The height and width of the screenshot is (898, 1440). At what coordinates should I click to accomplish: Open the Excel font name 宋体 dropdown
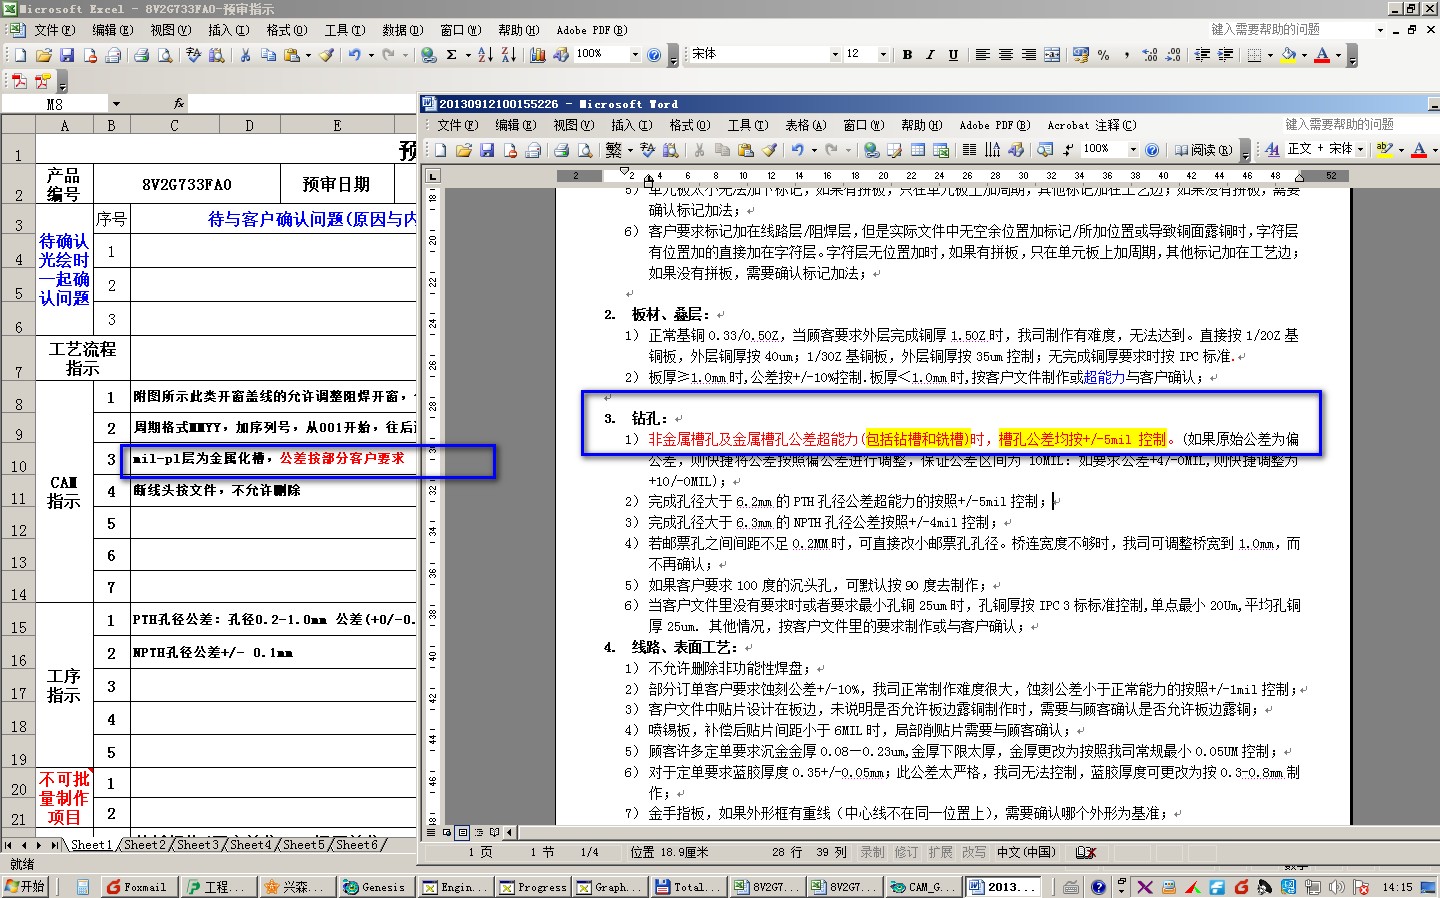tap(835, 55)
